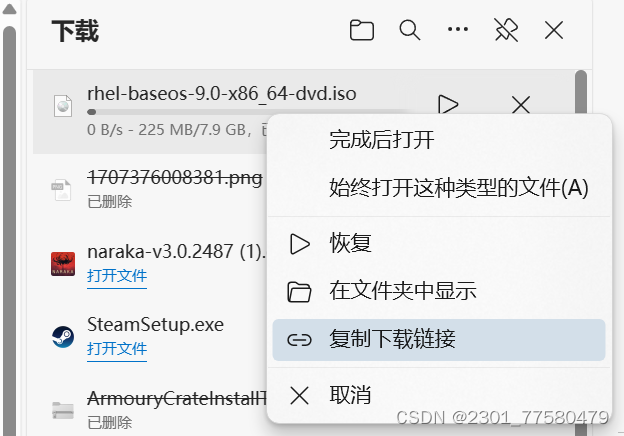Image resolution: width=624 pixels, height=436 pixels.
Task: Click 复制下载链接 menu item
Action: (x=439, y=340)
